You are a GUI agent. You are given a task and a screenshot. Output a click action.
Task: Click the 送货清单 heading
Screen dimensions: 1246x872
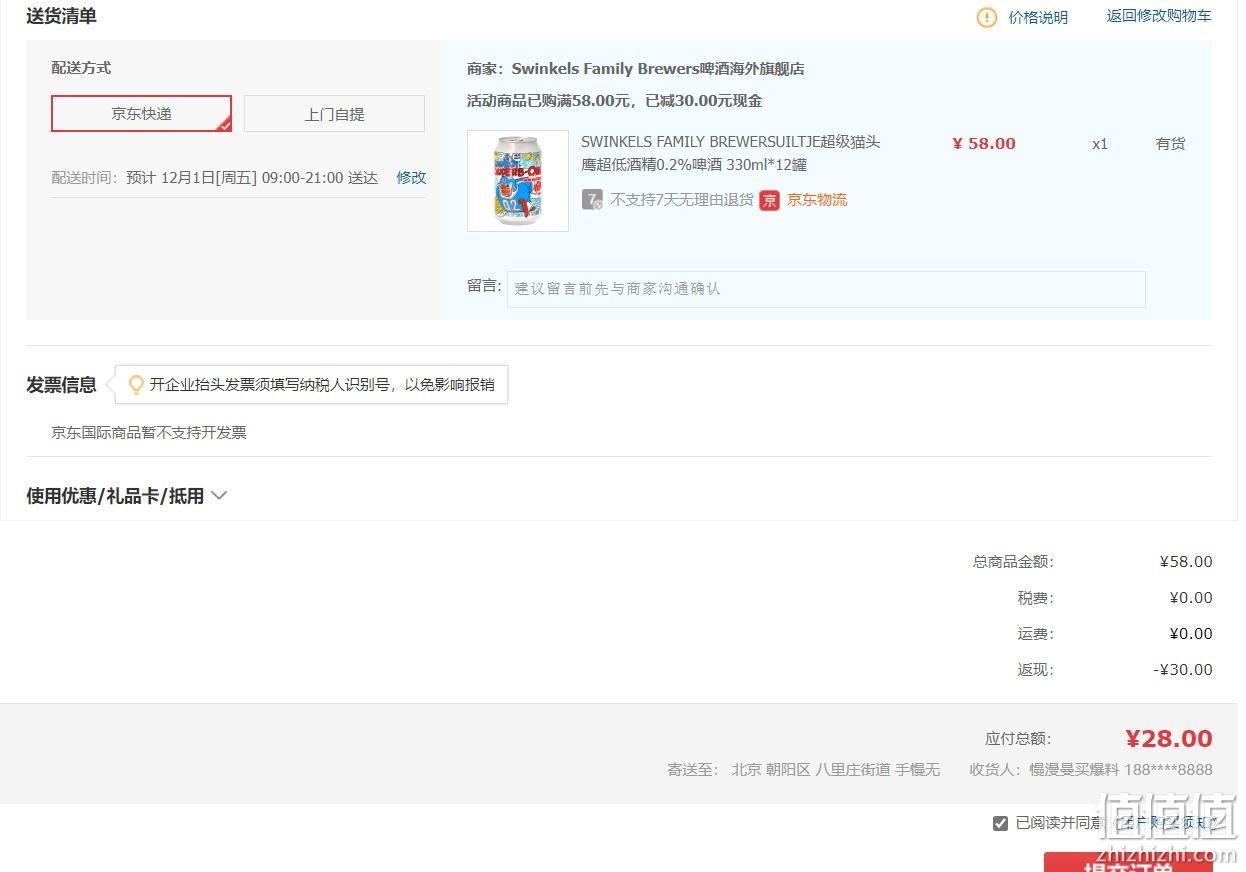click(61, 16)
